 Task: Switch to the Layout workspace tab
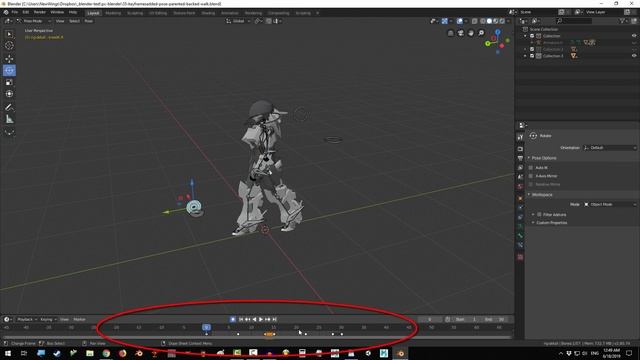click(x=93, y=13)
